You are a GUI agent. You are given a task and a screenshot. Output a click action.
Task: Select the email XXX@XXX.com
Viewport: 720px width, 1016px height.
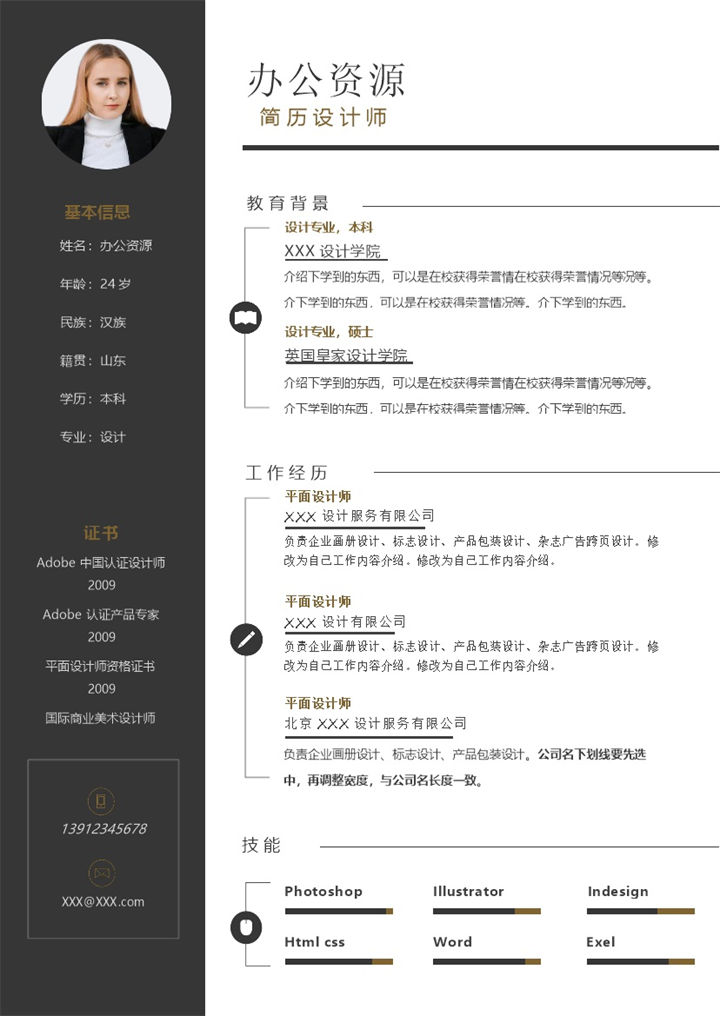pyautogui.click(x=103, y=901)
